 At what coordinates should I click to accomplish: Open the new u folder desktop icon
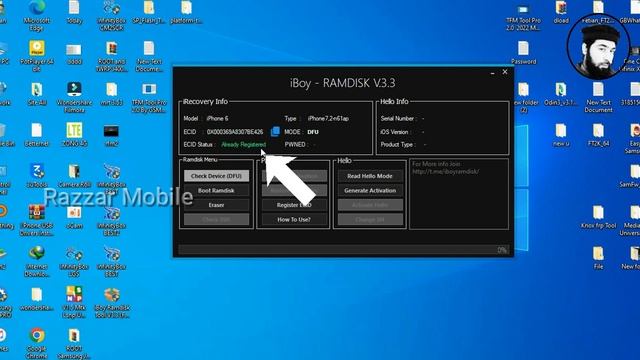(561, 135)
